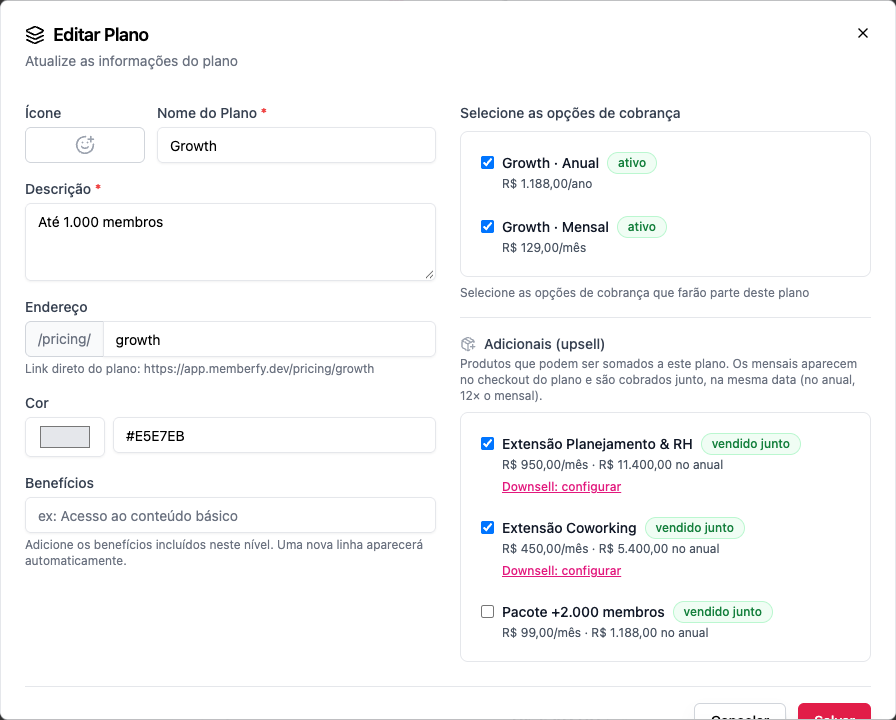Click the ativo badge for Growth · Anual
Viewport: 896px width, 720px height.
(631, 163)
